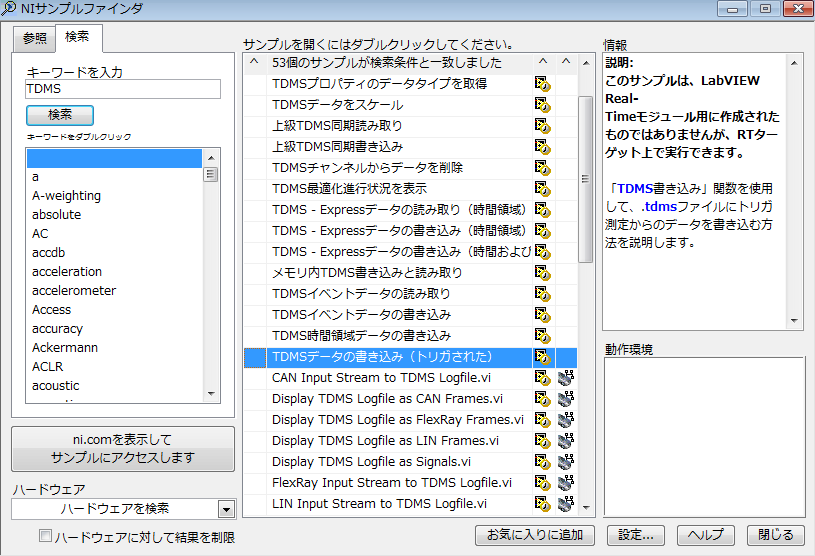Click hardware icon beside Display TDMS Logfile as Signals.vi
Viewport: 815px width, 556px height.
pos(566,462)
